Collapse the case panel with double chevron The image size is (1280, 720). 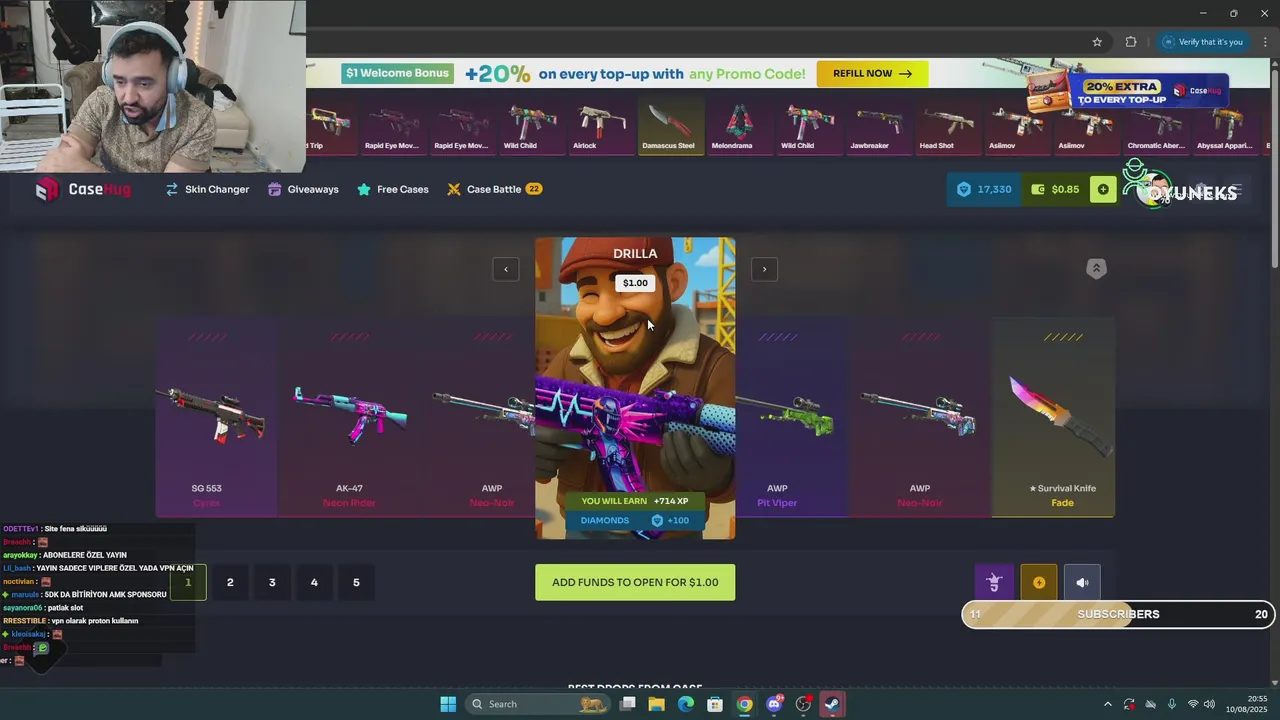point(1096,269)
